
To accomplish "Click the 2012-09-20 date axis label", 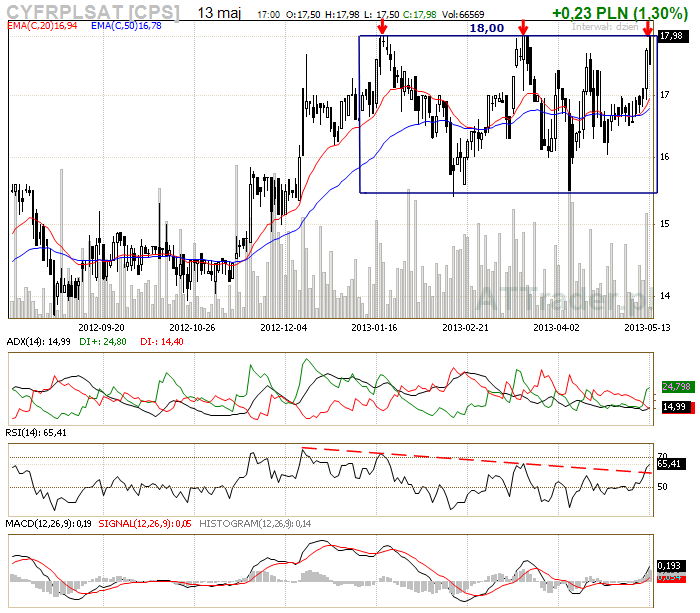I will tap(101, 328).
